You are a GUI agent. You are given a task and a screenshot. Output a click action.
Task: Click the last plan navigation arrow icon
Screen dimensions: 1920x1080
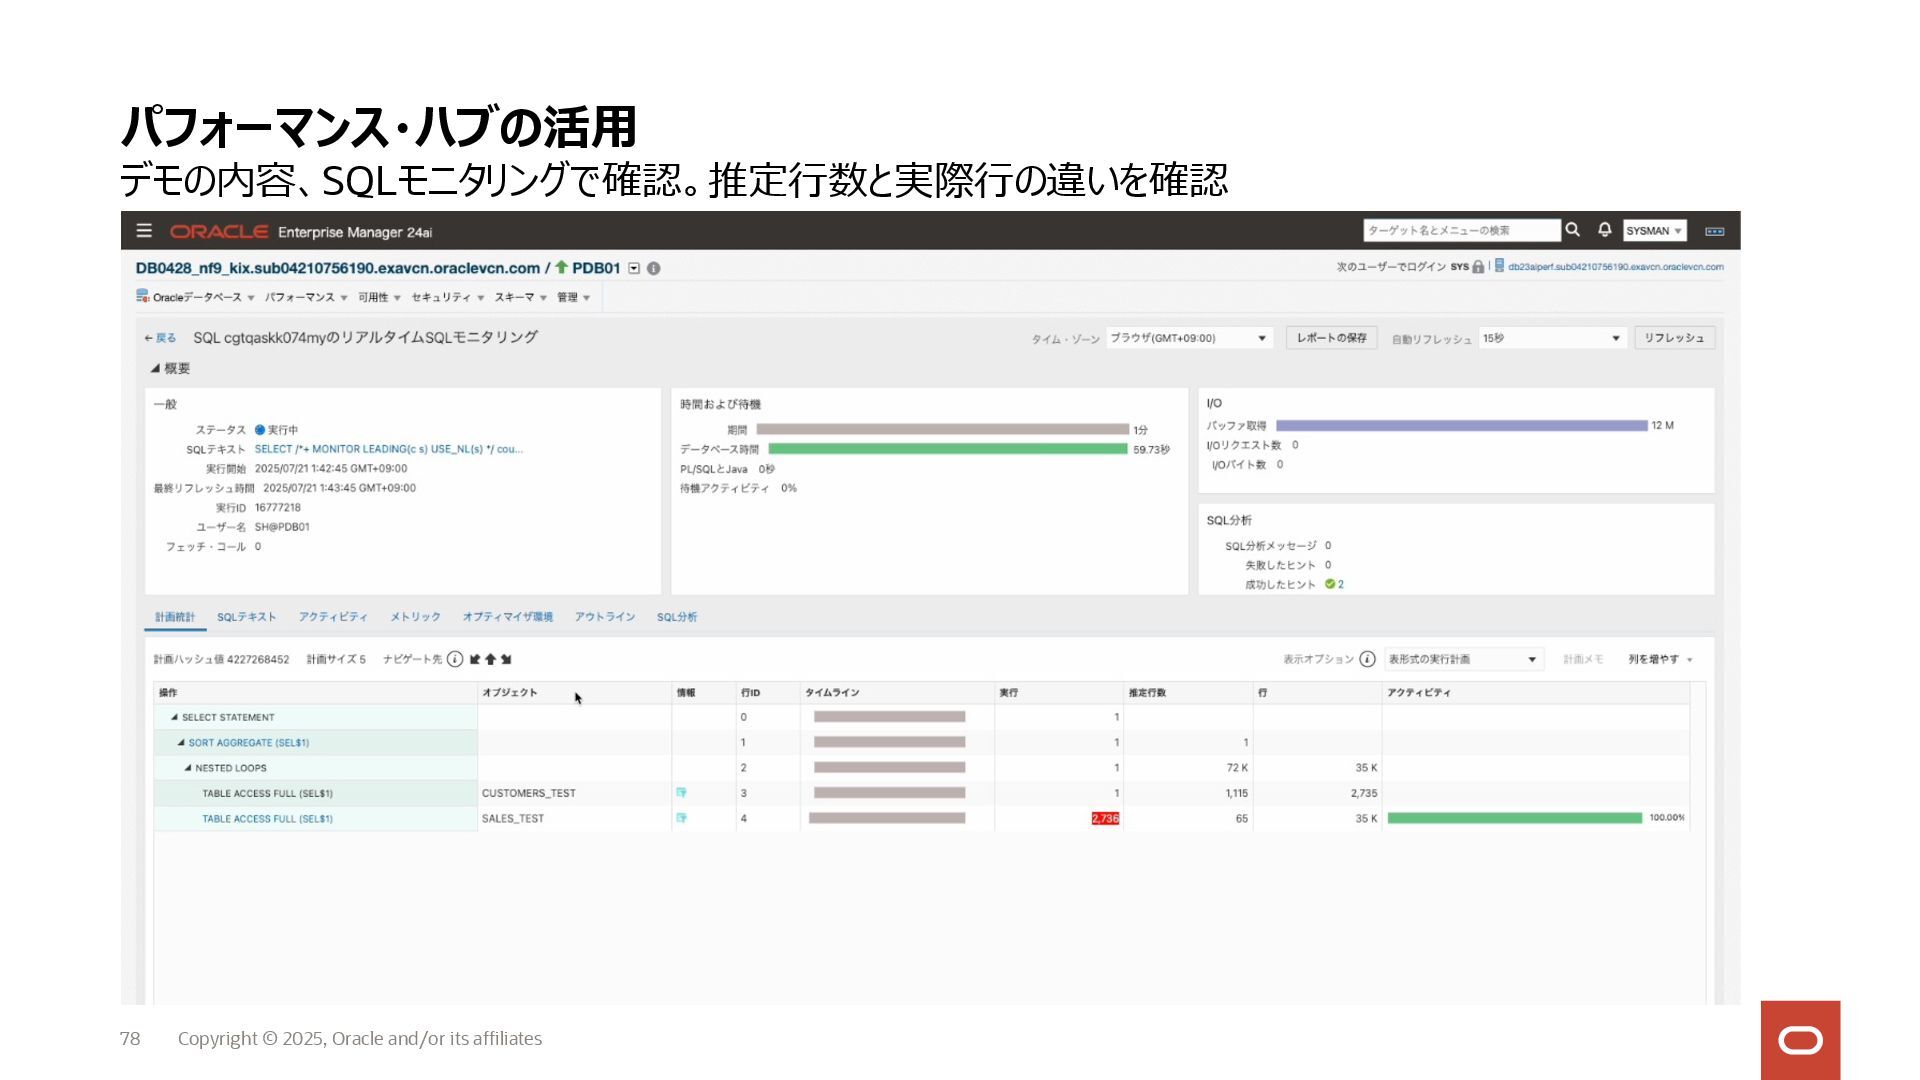pos(506,659)
